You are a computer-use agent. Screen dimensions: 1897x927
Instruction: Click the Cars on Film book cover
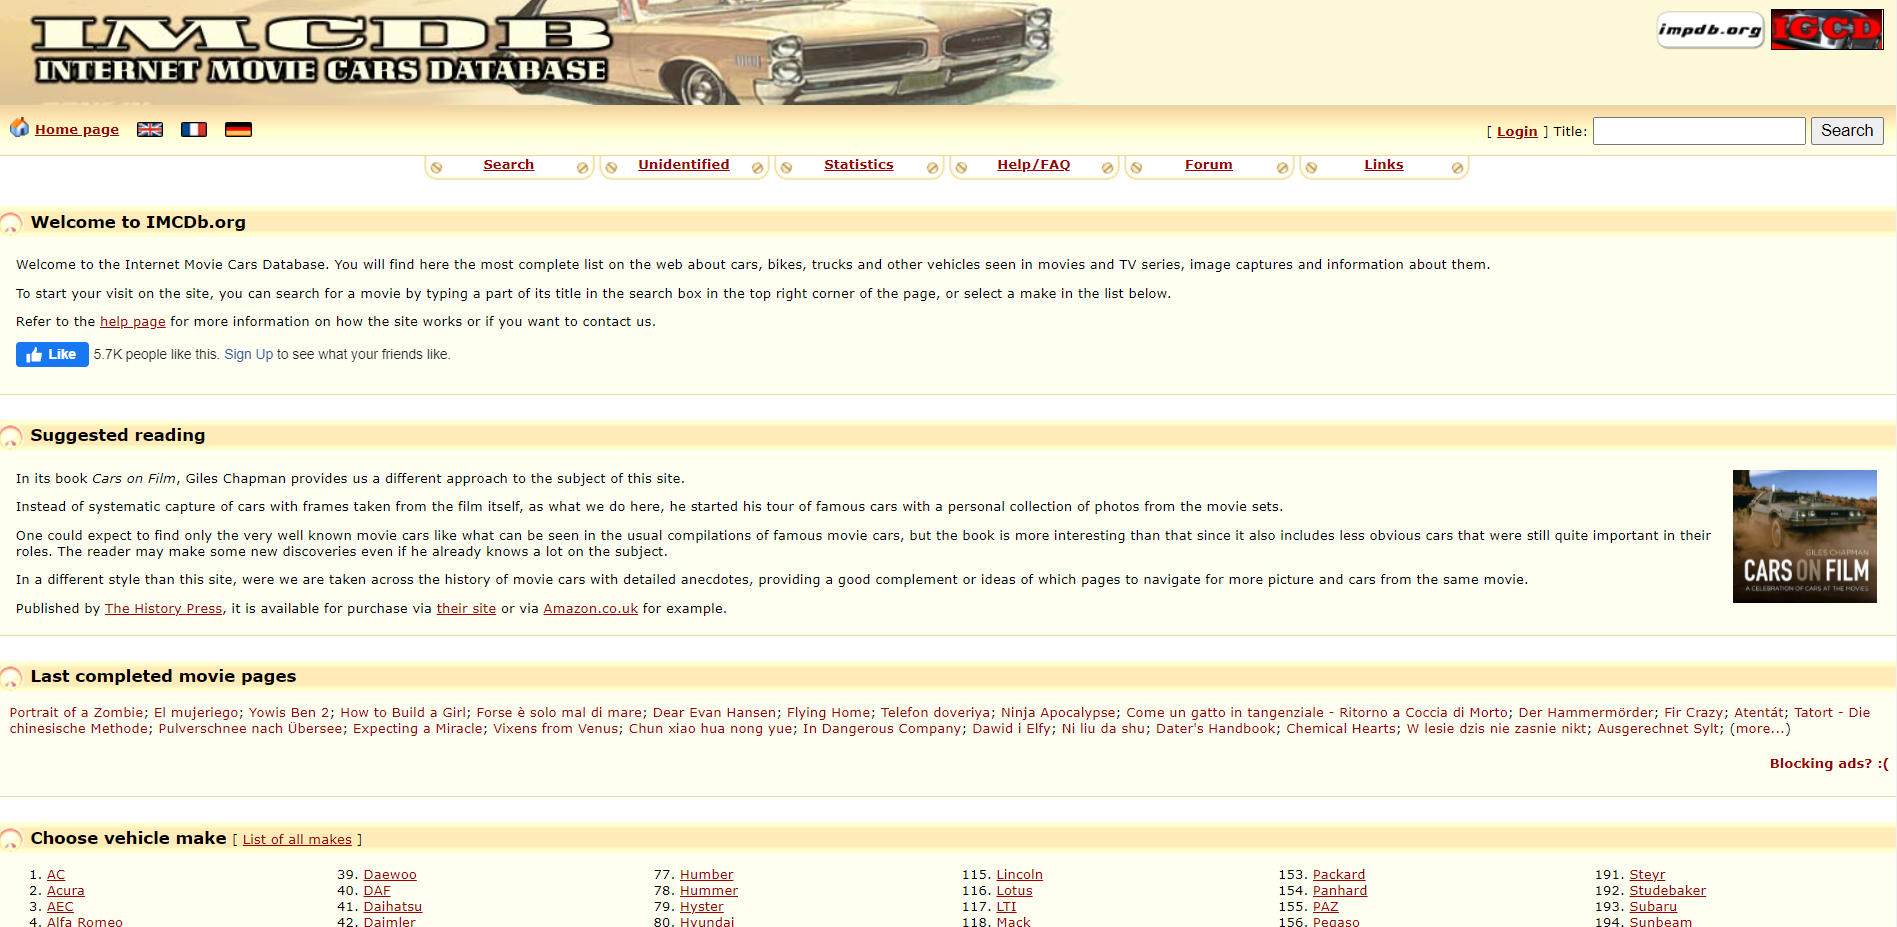coord(1805,536)
